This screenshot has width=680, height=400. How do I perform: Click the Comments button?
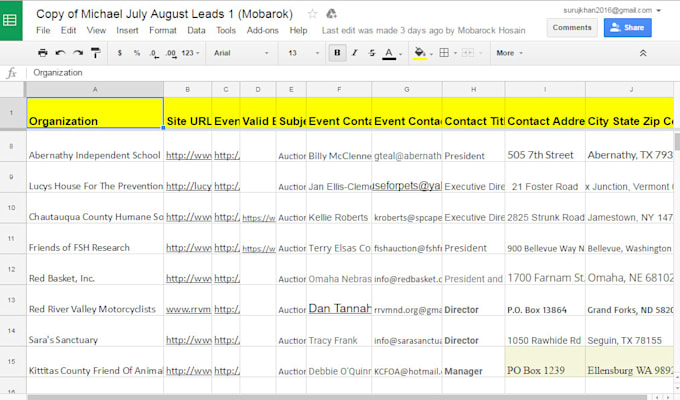tap(572, 27)
